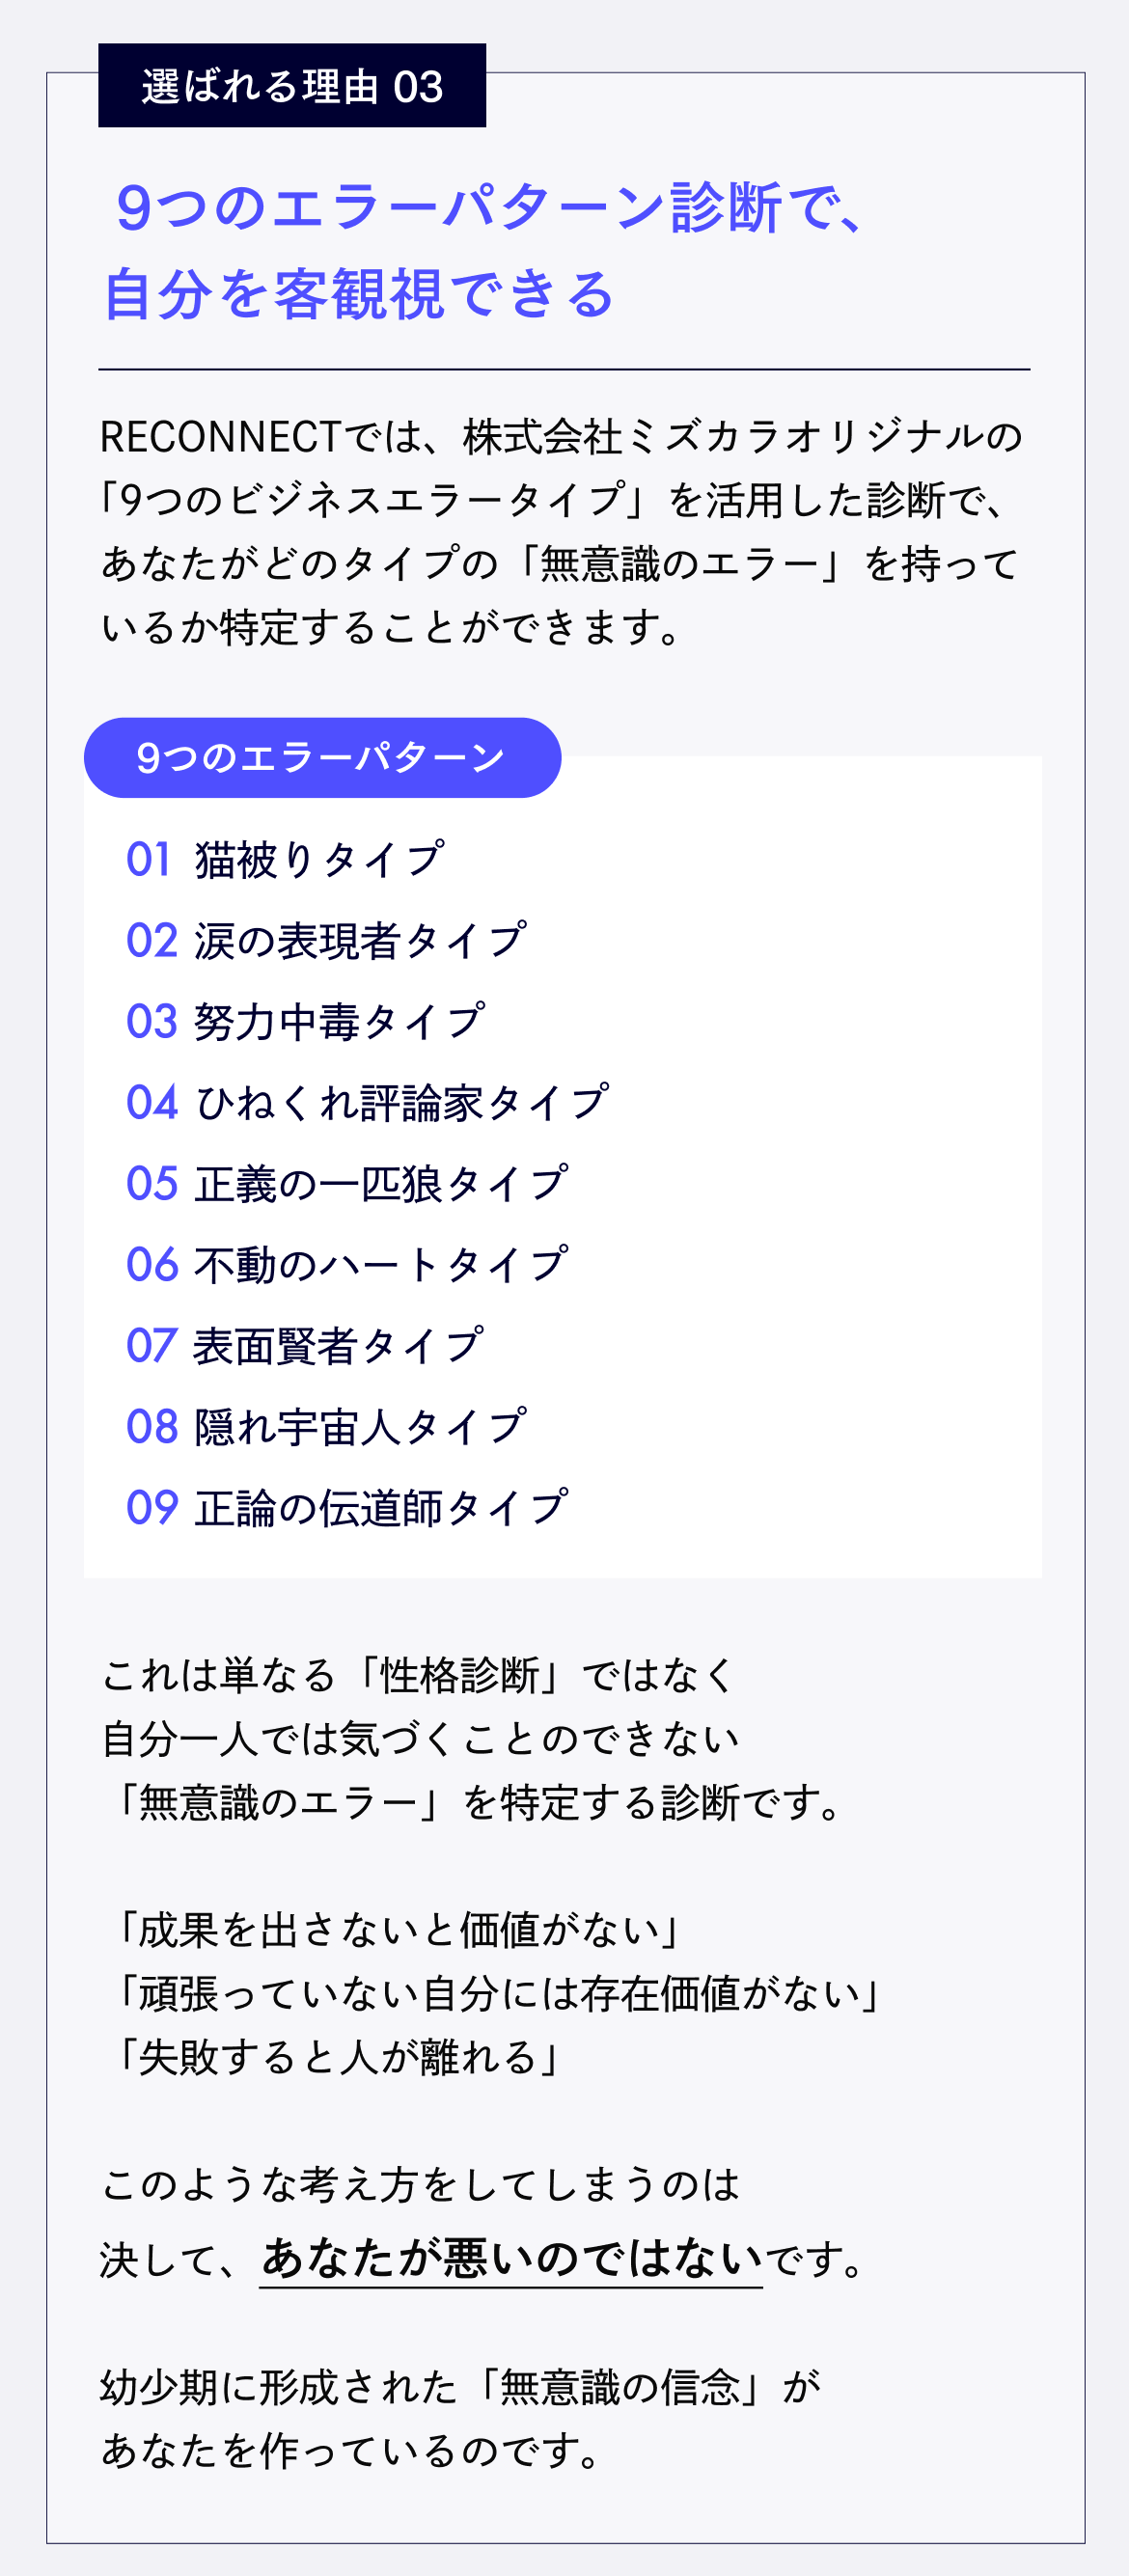
Task: Click the heading line '自分を客観視できる'
Action: 359,294
